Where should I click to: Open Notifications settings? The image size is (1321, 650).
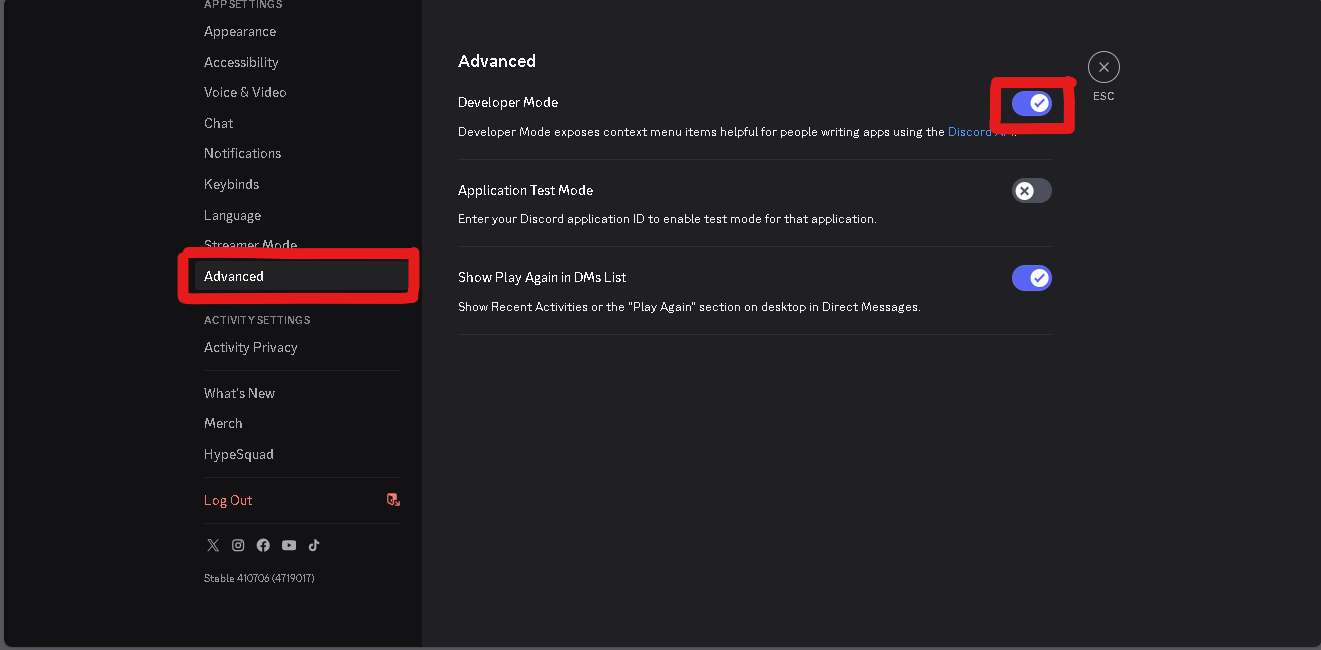tap(242, 153)
